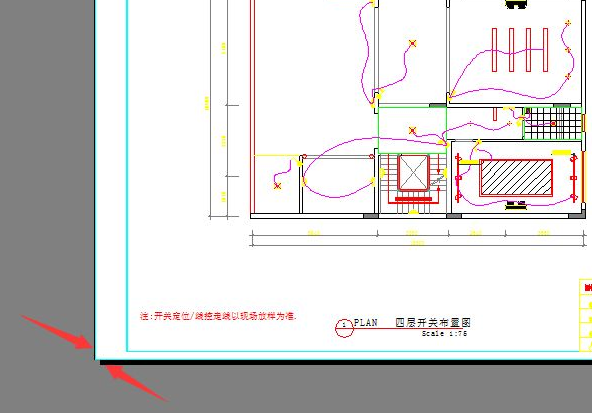Select the red-outlined diagonally hatched rectangle

click(516, 177)
